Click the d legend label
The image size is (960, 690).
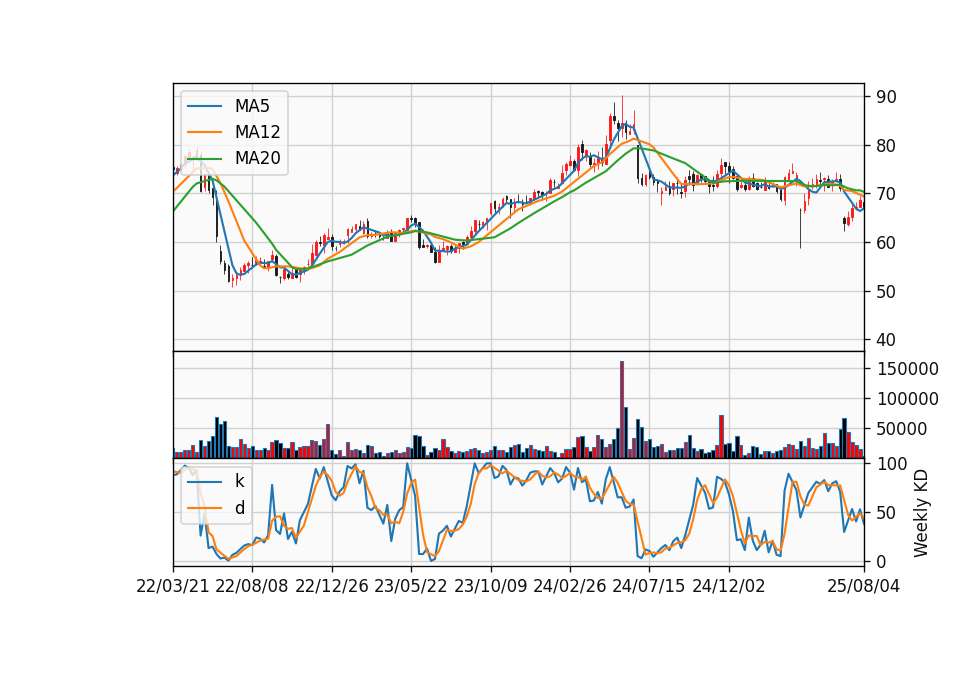click(x=240, y=508)
